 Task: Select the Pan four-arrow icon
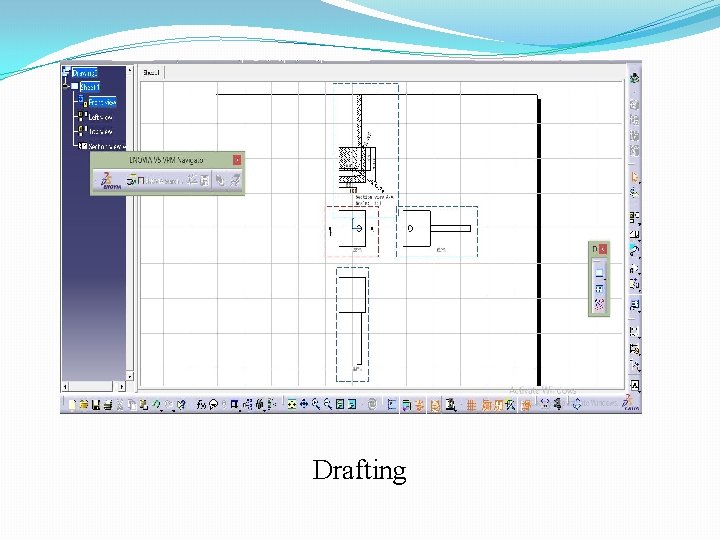point(304,404)
